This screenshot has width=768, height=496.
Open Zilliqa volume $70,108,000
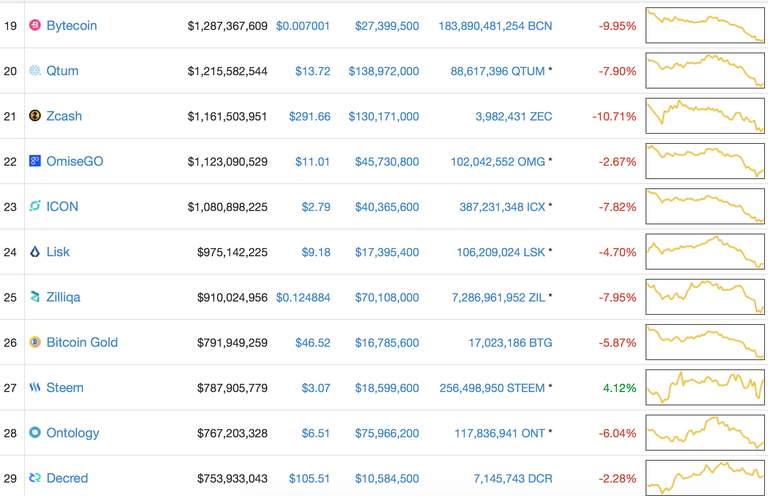387,298
